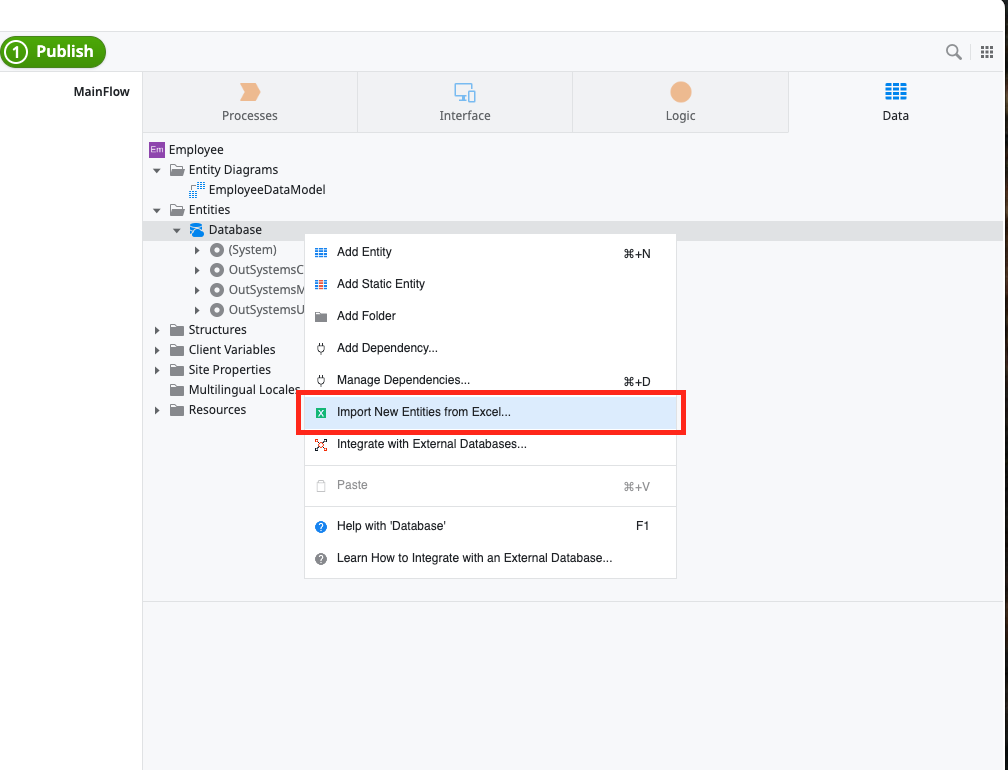Collapse the Database node arrow
Screen dimensions: 1008x770
point(177,230)
